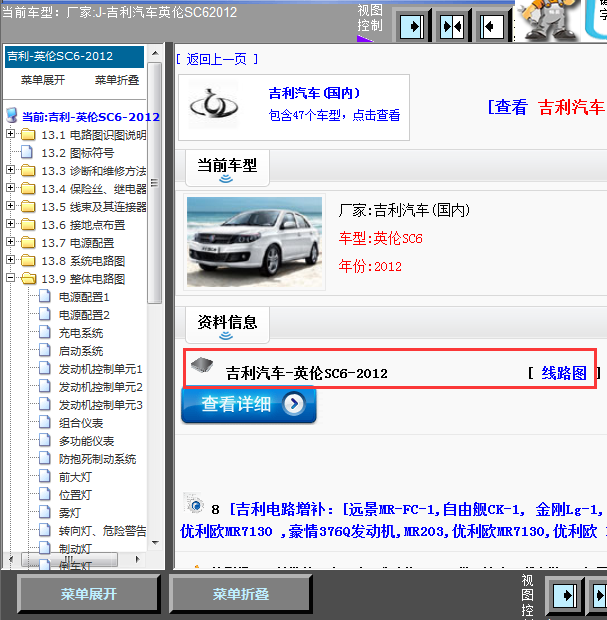
Task: Click the 菜单折叠 button at bottom
Action: point(240,594)
